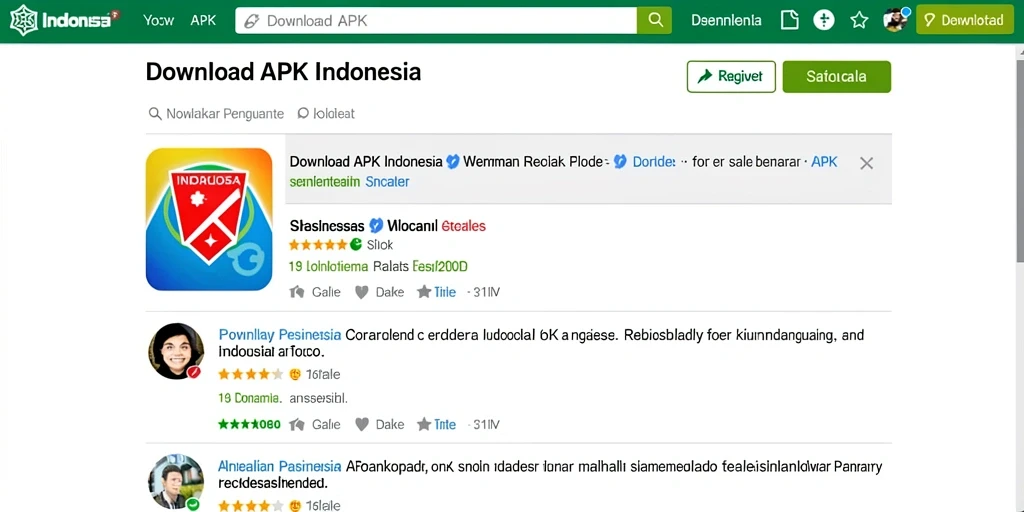The height and width of the screenshot is (512, 1024).
Task: Open the sernlenteaiin Sncaler link
Action: click(349, 182)
